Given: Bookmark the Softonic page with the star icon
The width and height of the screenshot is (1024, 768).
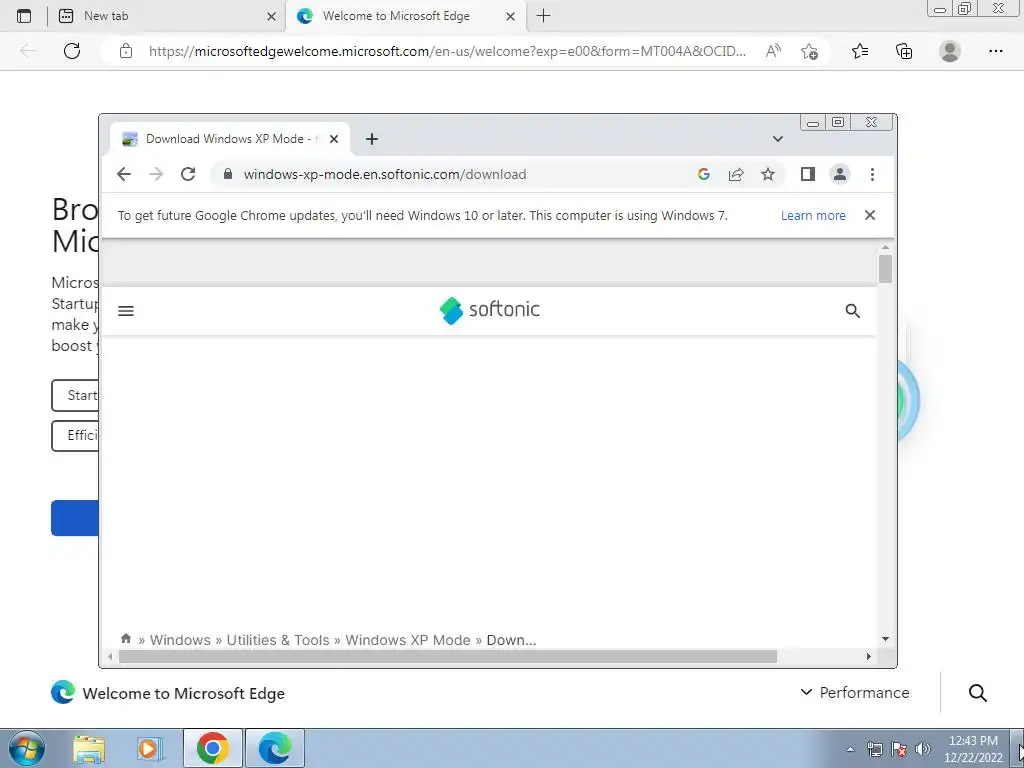Looking at the screenshot, I should click(x=768, y=174).
